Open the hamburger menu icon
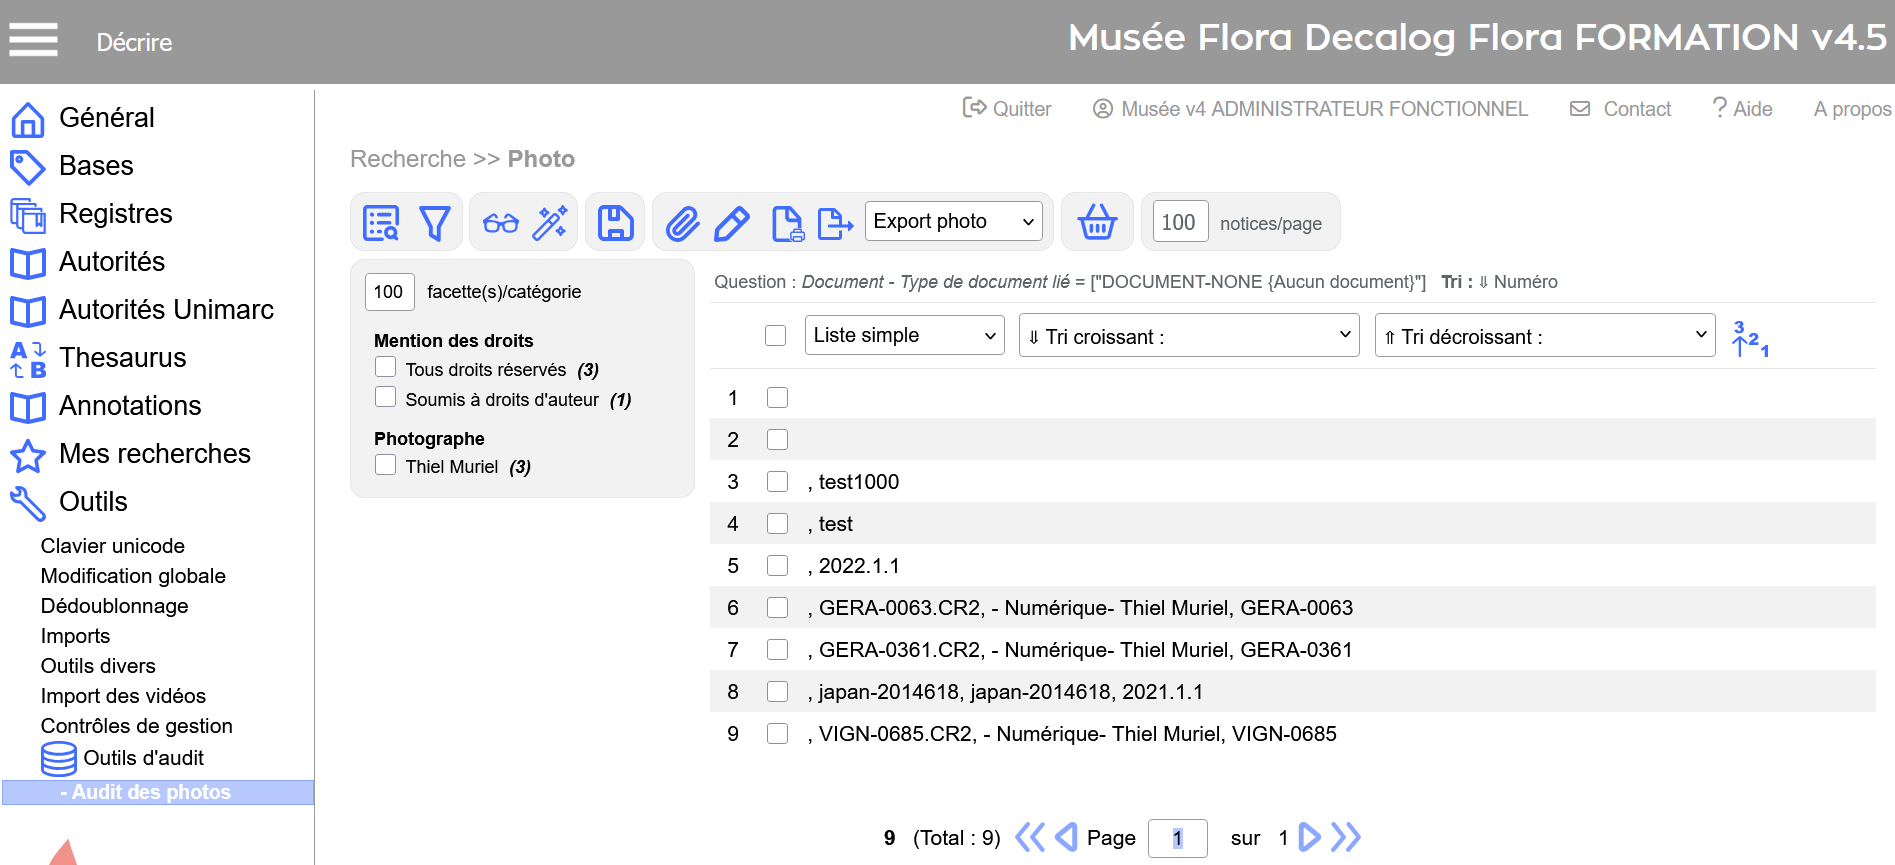Viewport: 1895px width, 865px height. [x=33, y=40]
